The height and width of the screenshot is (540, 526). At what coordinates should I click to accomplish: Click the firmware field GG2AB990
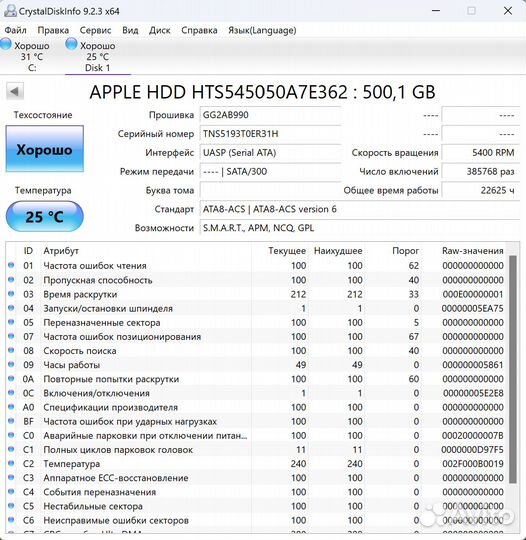[270, 115]
